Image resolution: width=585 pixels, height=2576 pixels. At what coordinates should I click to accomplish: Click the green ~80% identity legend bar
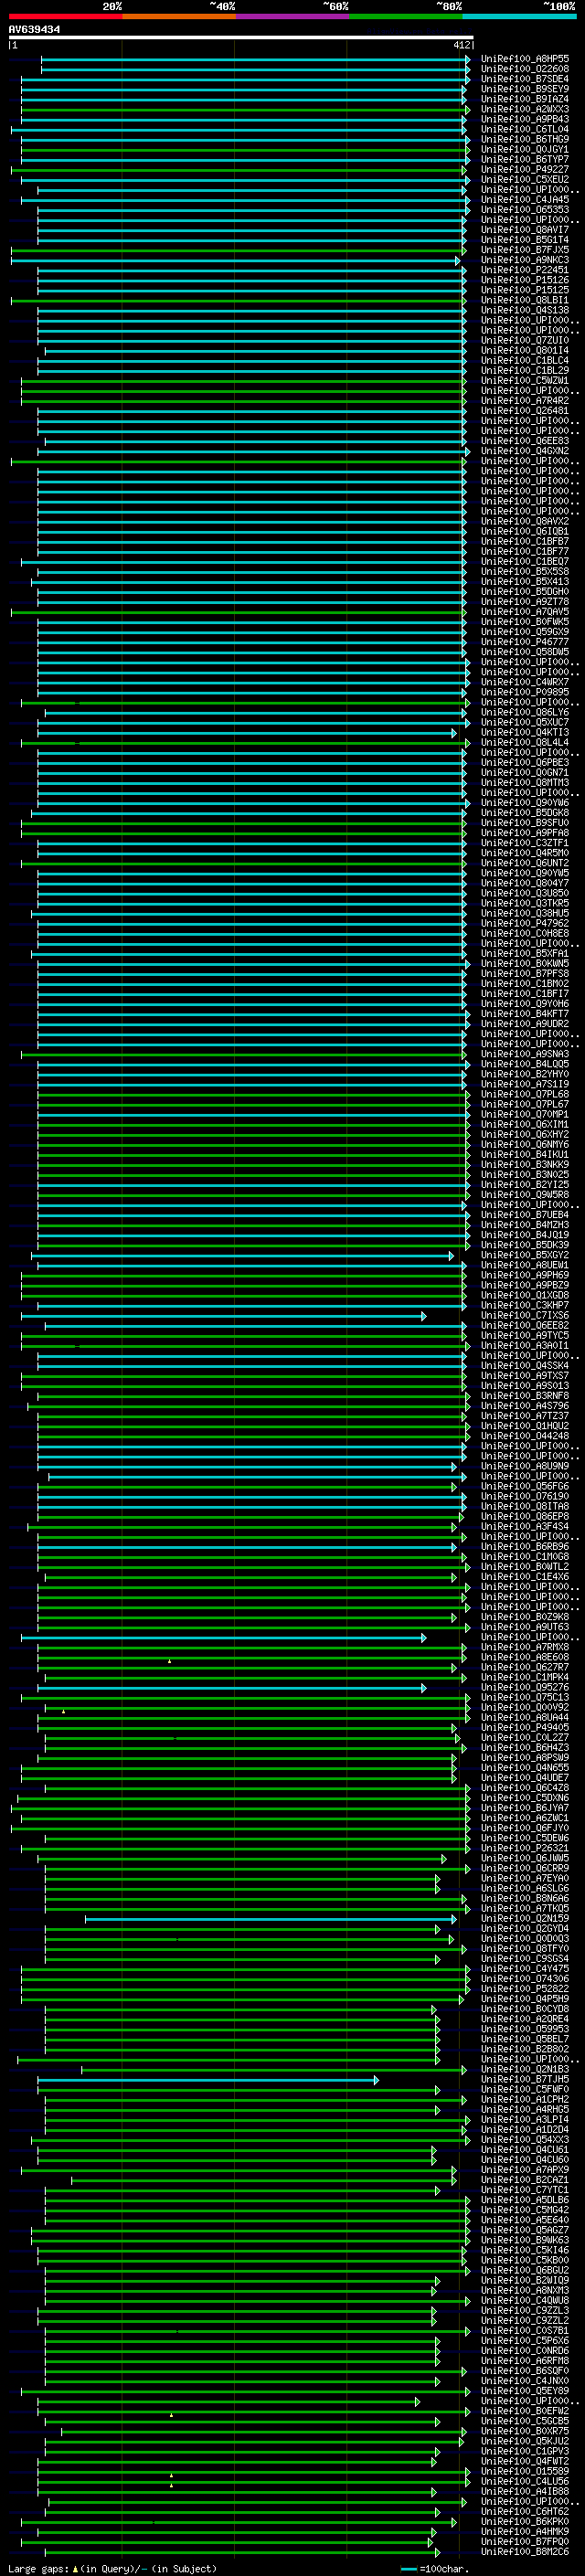pos(405,16)
